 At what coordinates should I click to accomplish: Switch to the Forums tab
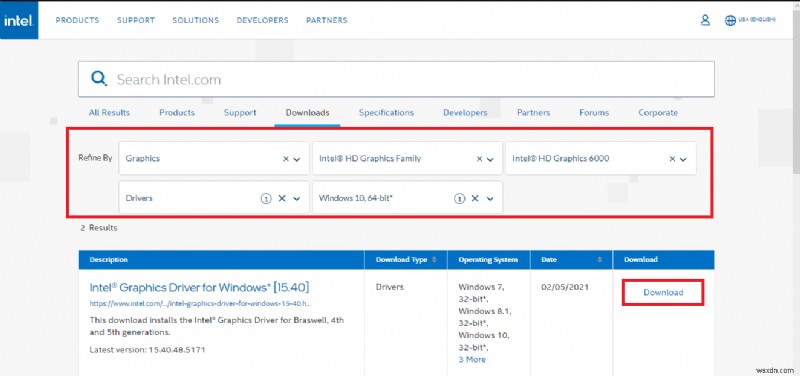pos(594,113)
